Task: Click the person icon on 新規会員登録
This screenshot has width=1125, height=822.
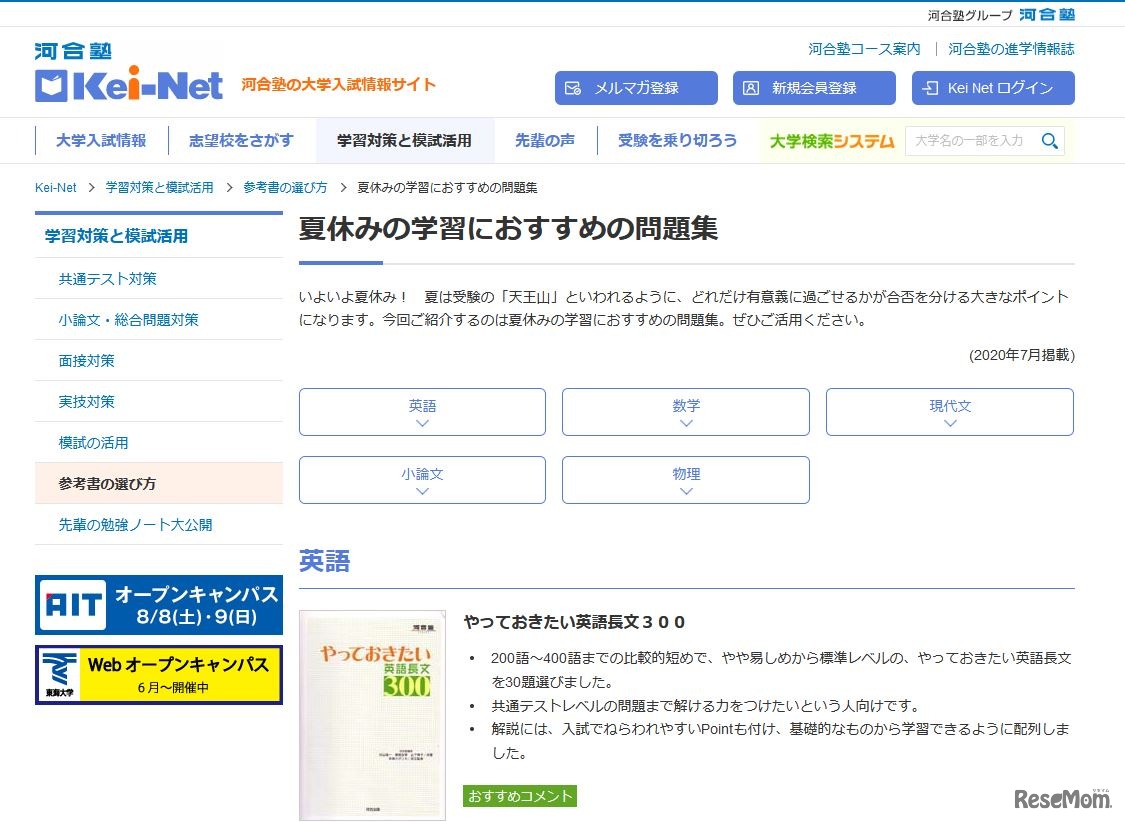Action: [x=753, y=88]
